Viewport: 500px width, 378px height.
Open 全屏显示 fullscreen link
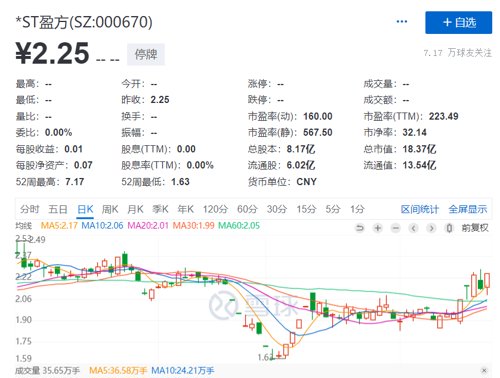pyautogui.click(x=468, y=209)
